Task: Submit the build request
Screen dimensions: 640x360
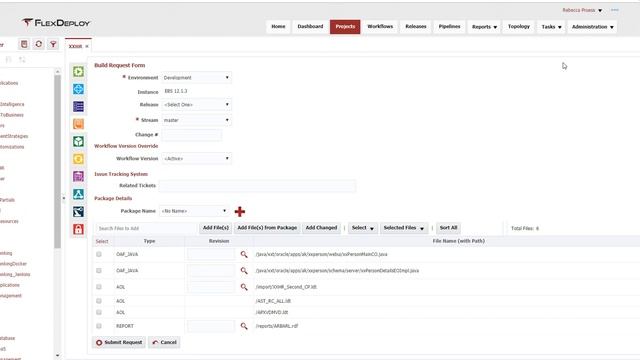Action: (x=119, y=342)
